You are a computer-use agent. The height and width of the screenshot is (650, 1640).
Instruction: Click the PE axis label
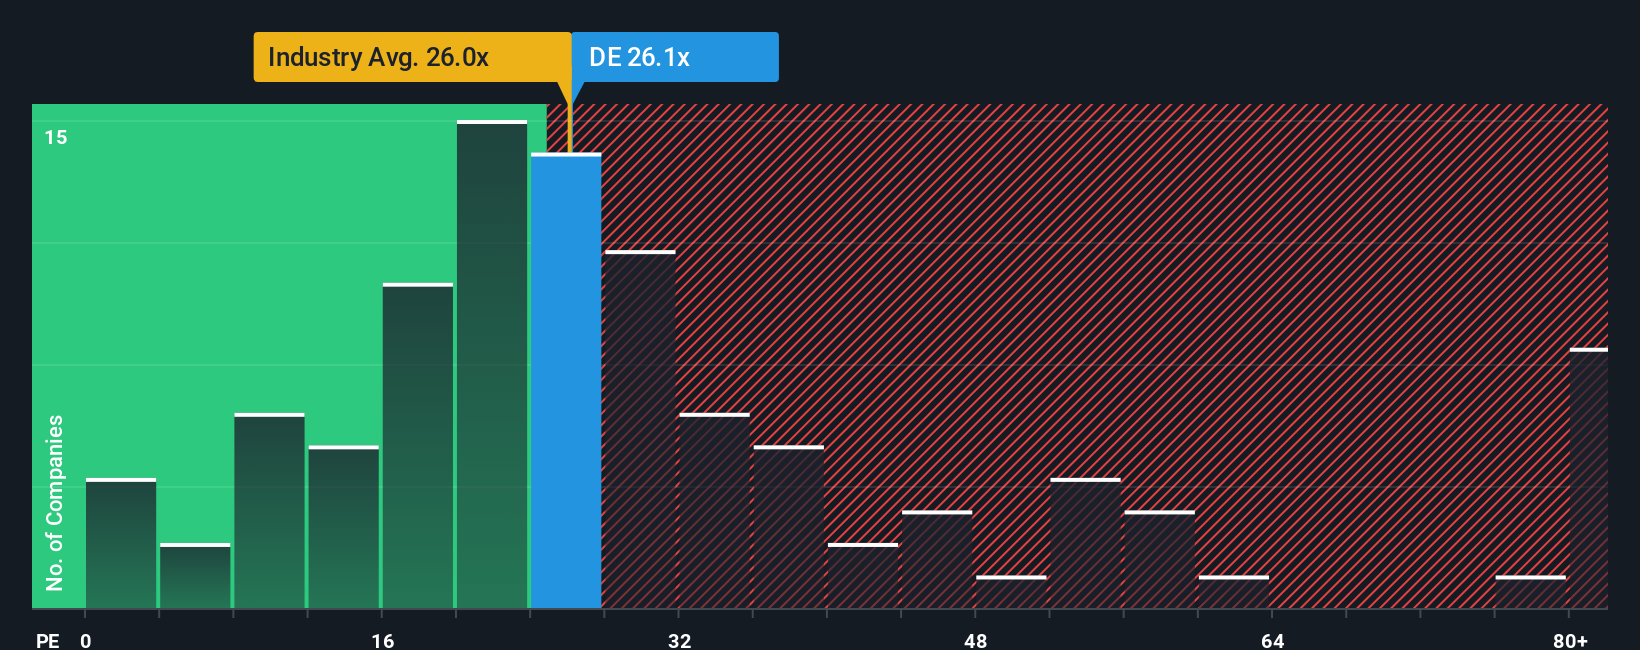pyautogui.click(x=47, y=640)
